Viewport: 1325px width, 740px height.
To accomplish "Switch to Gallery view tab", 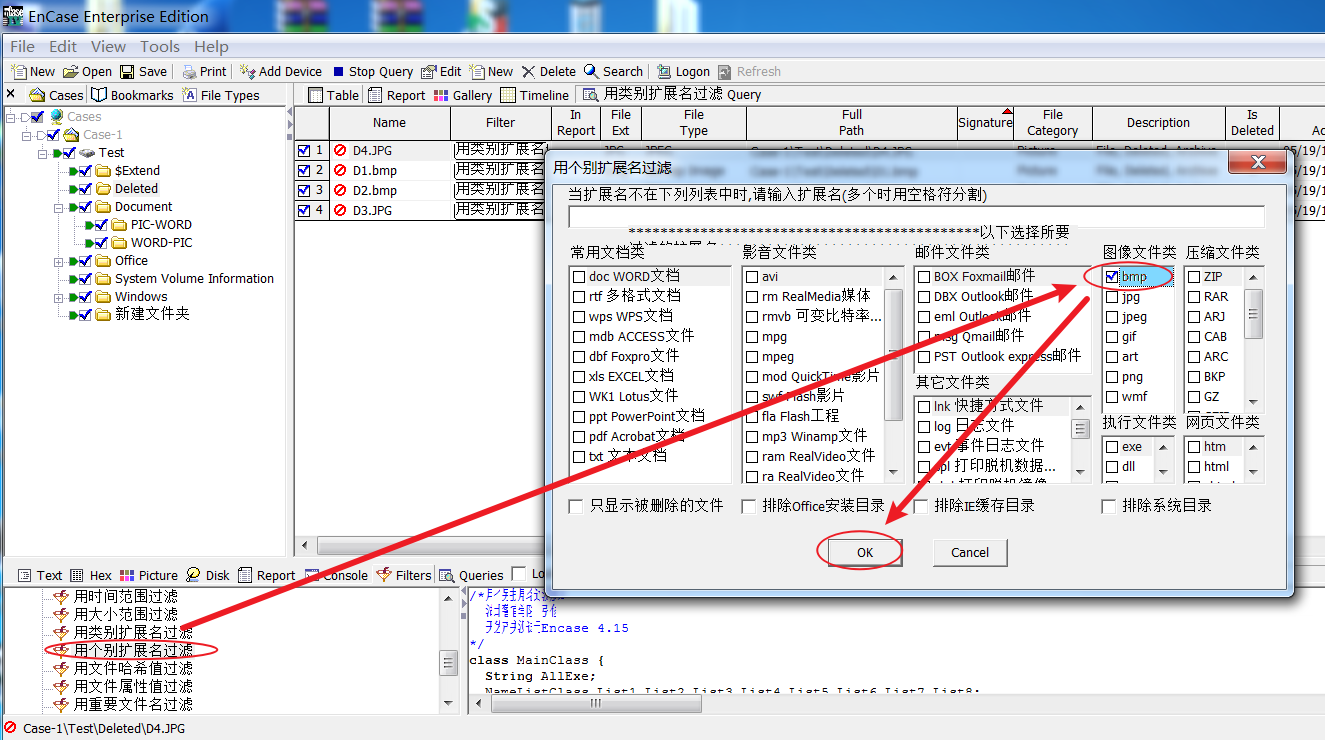I will (463, 95).
